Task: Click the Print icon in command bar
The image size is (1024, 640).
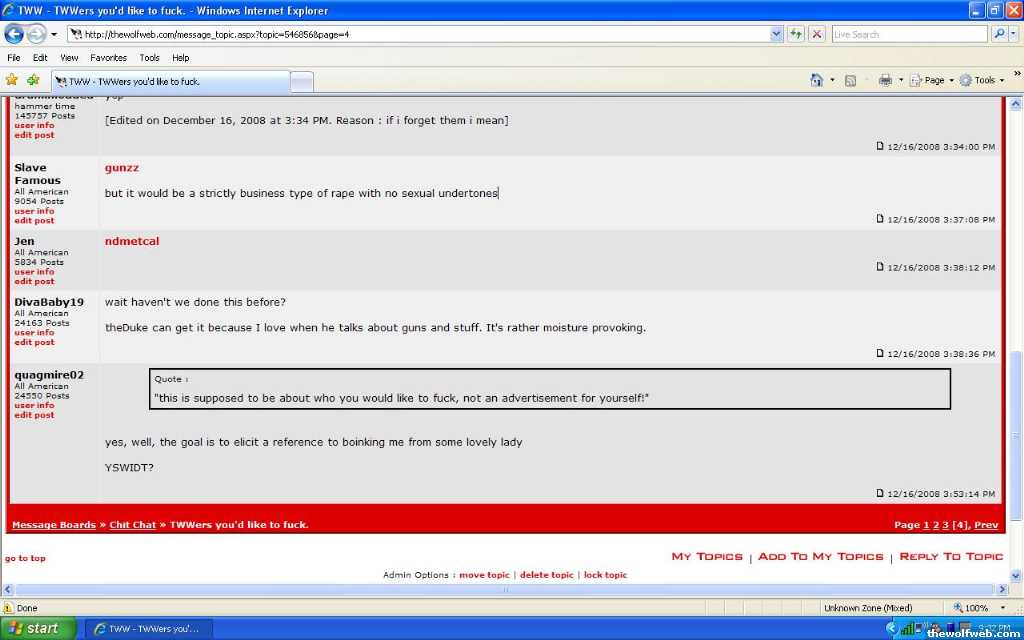Action: (x=885, y=80)
